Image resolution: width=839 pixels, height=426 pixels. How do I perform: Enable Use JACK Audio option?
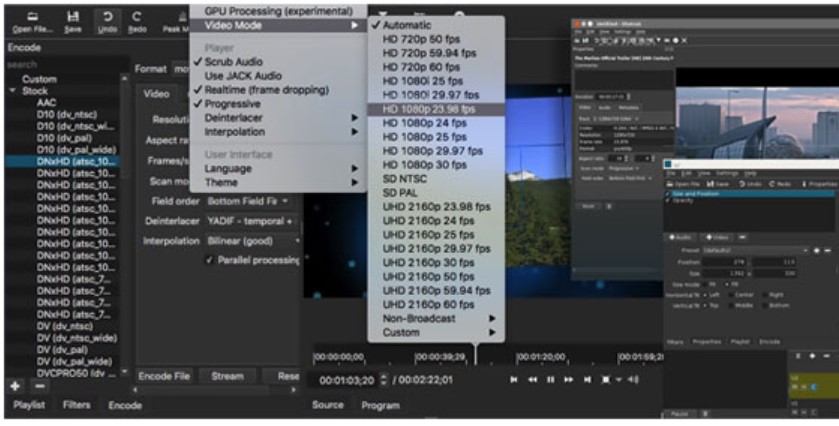point(278,76)
